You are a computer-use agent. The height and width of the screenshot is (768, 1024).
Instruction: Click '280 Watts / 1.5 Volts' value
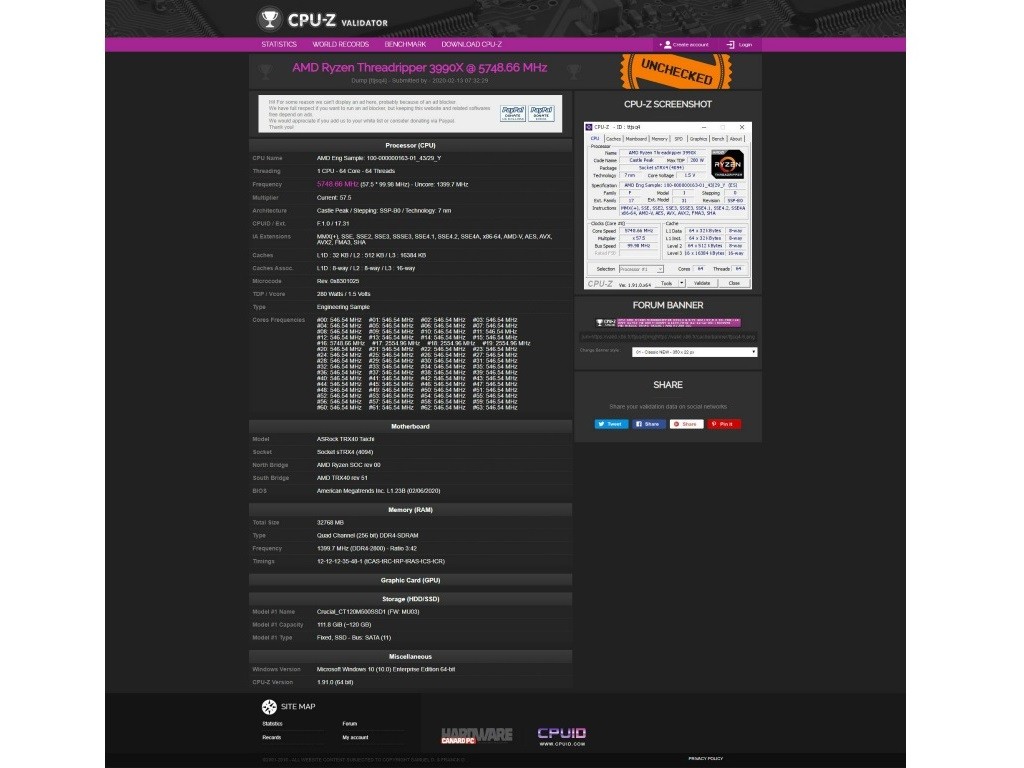tap(344, 294)
